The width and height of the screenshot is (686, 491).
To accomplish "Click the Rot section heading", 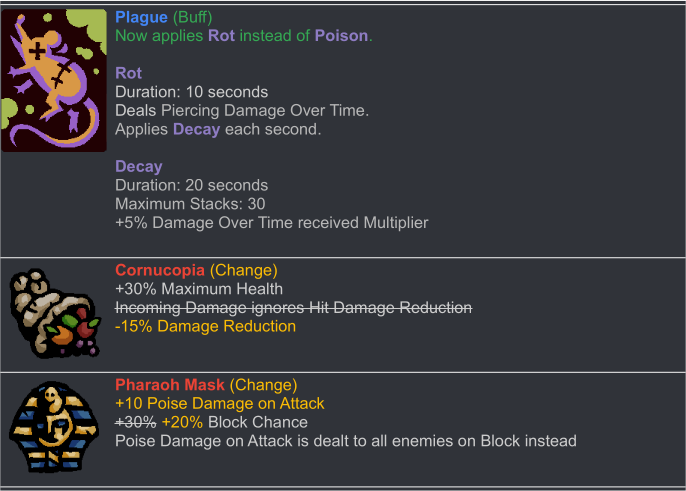I will [x=129, y=73].
